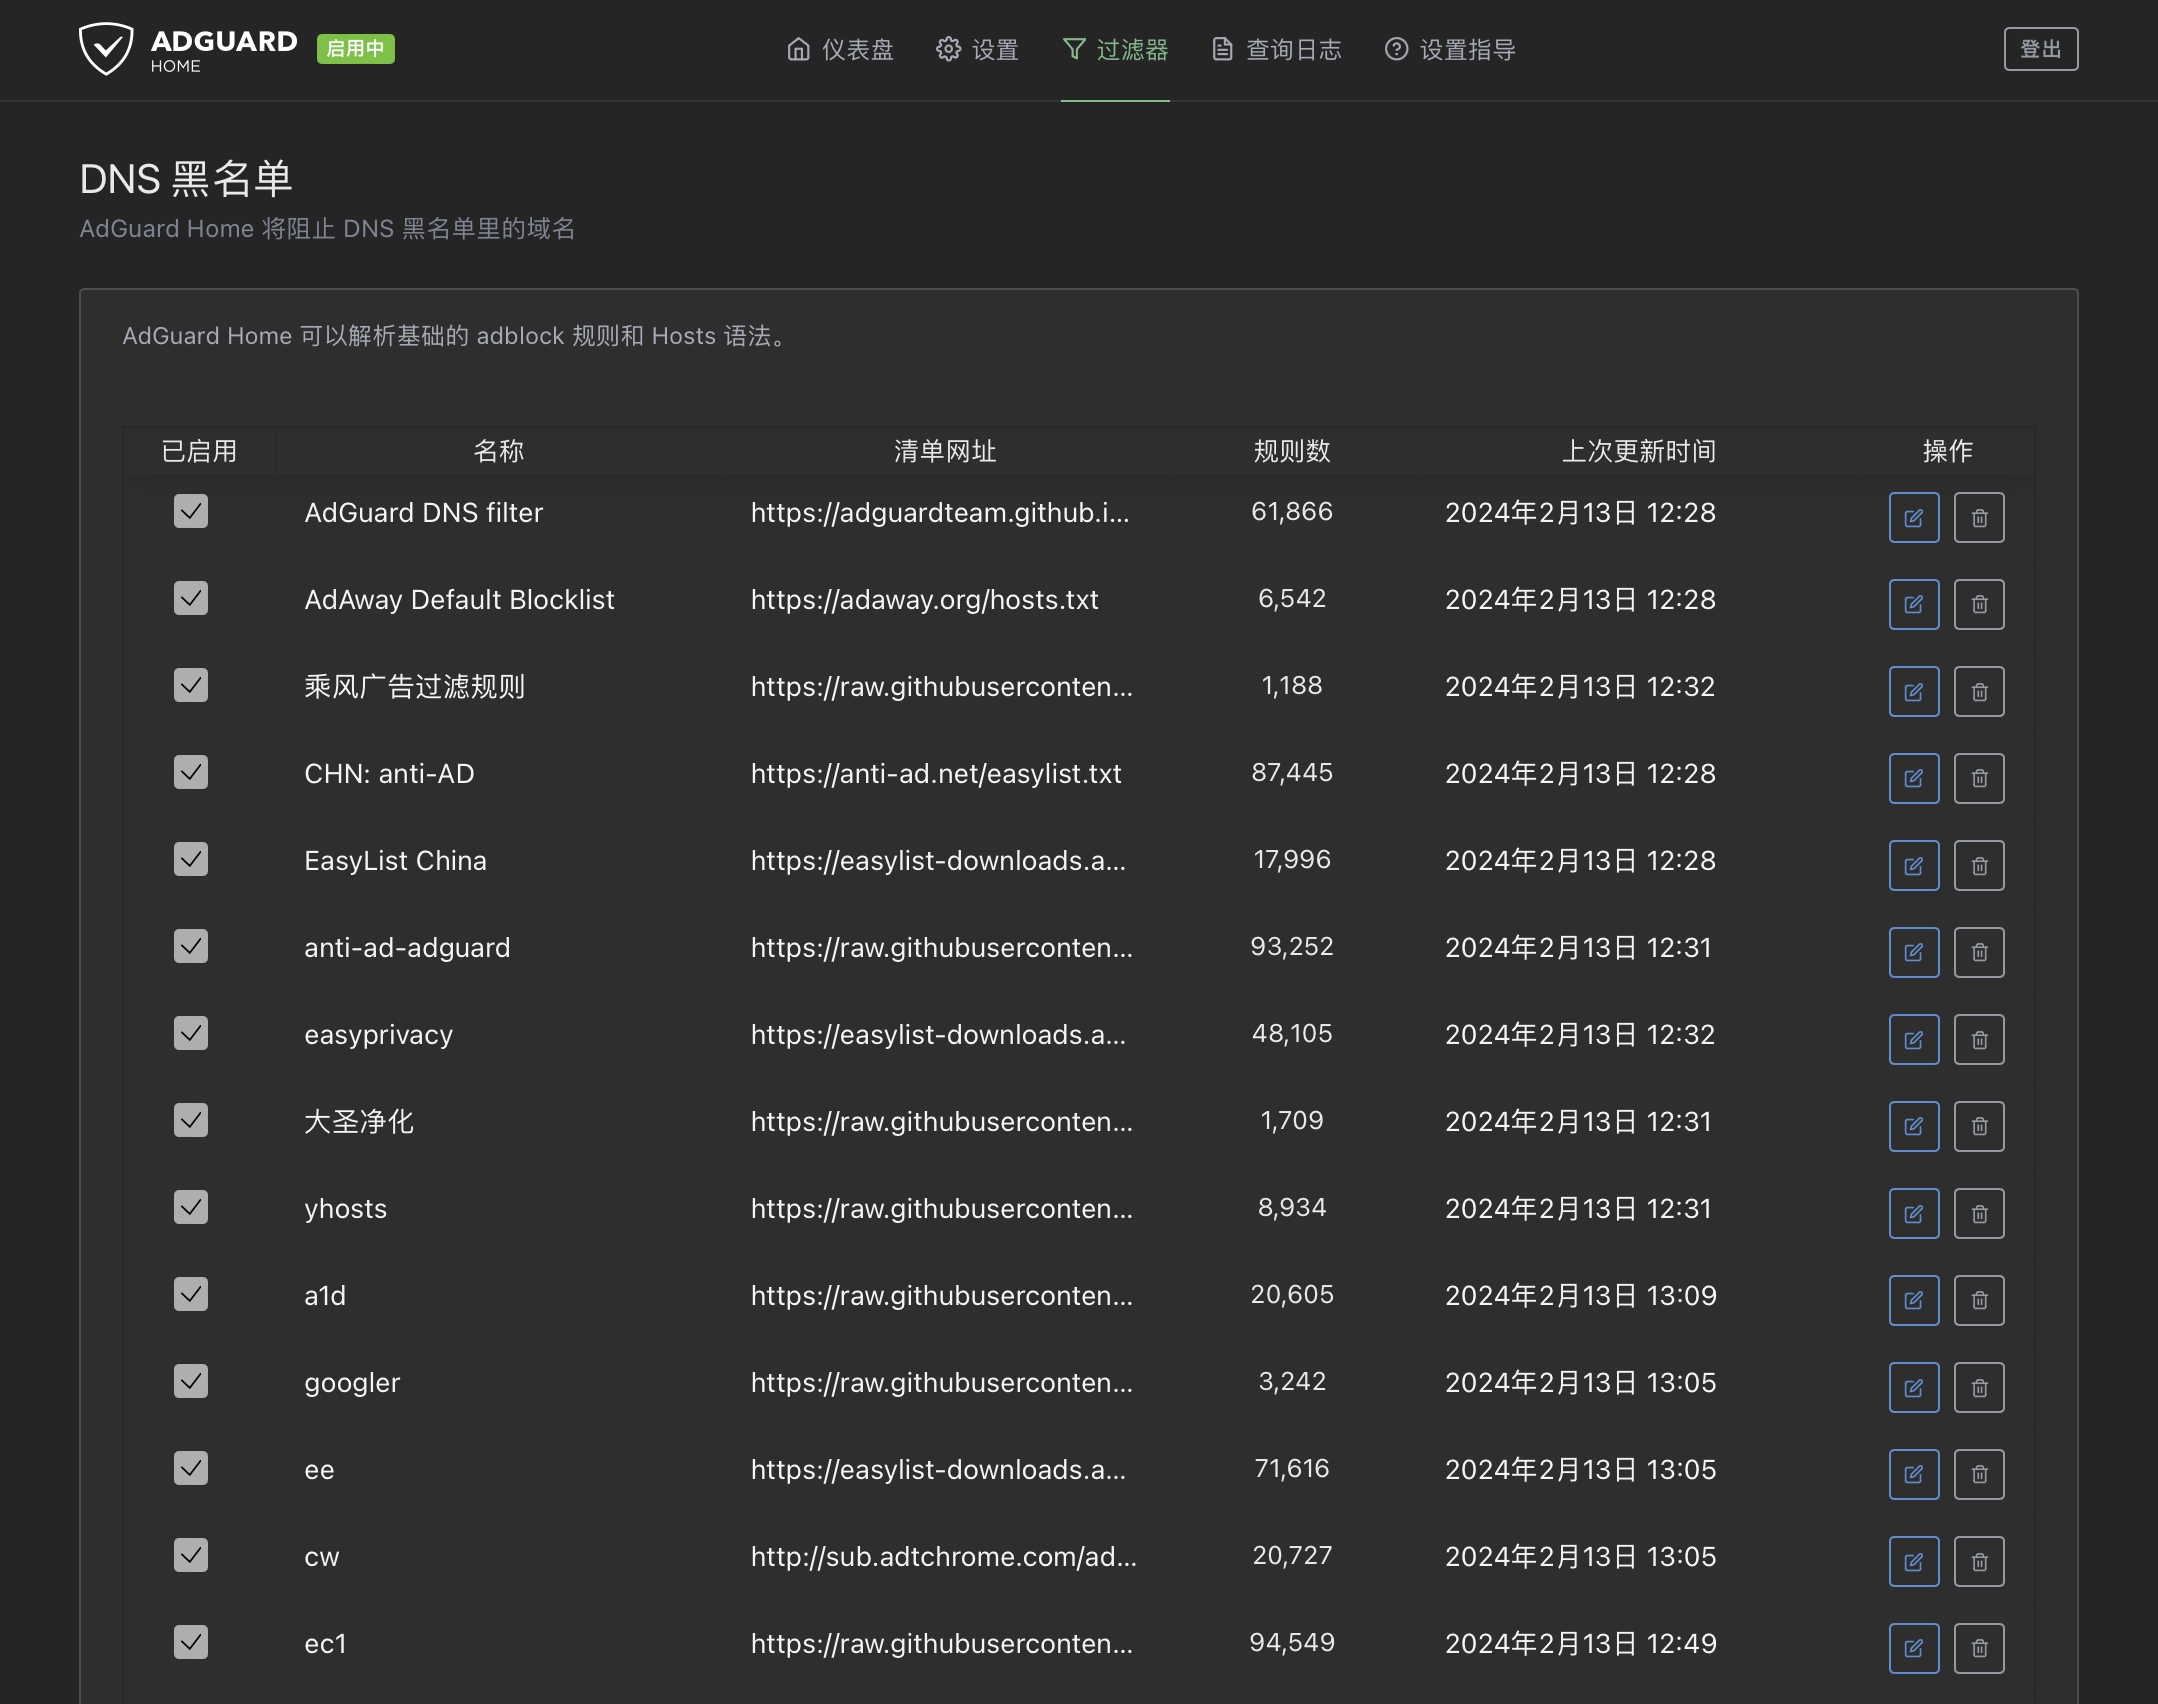Uncheck the AdGuard DNS filter checkbox
Image resolution: width=2158 pixels, height=1704 pixels.
point(191,511)
